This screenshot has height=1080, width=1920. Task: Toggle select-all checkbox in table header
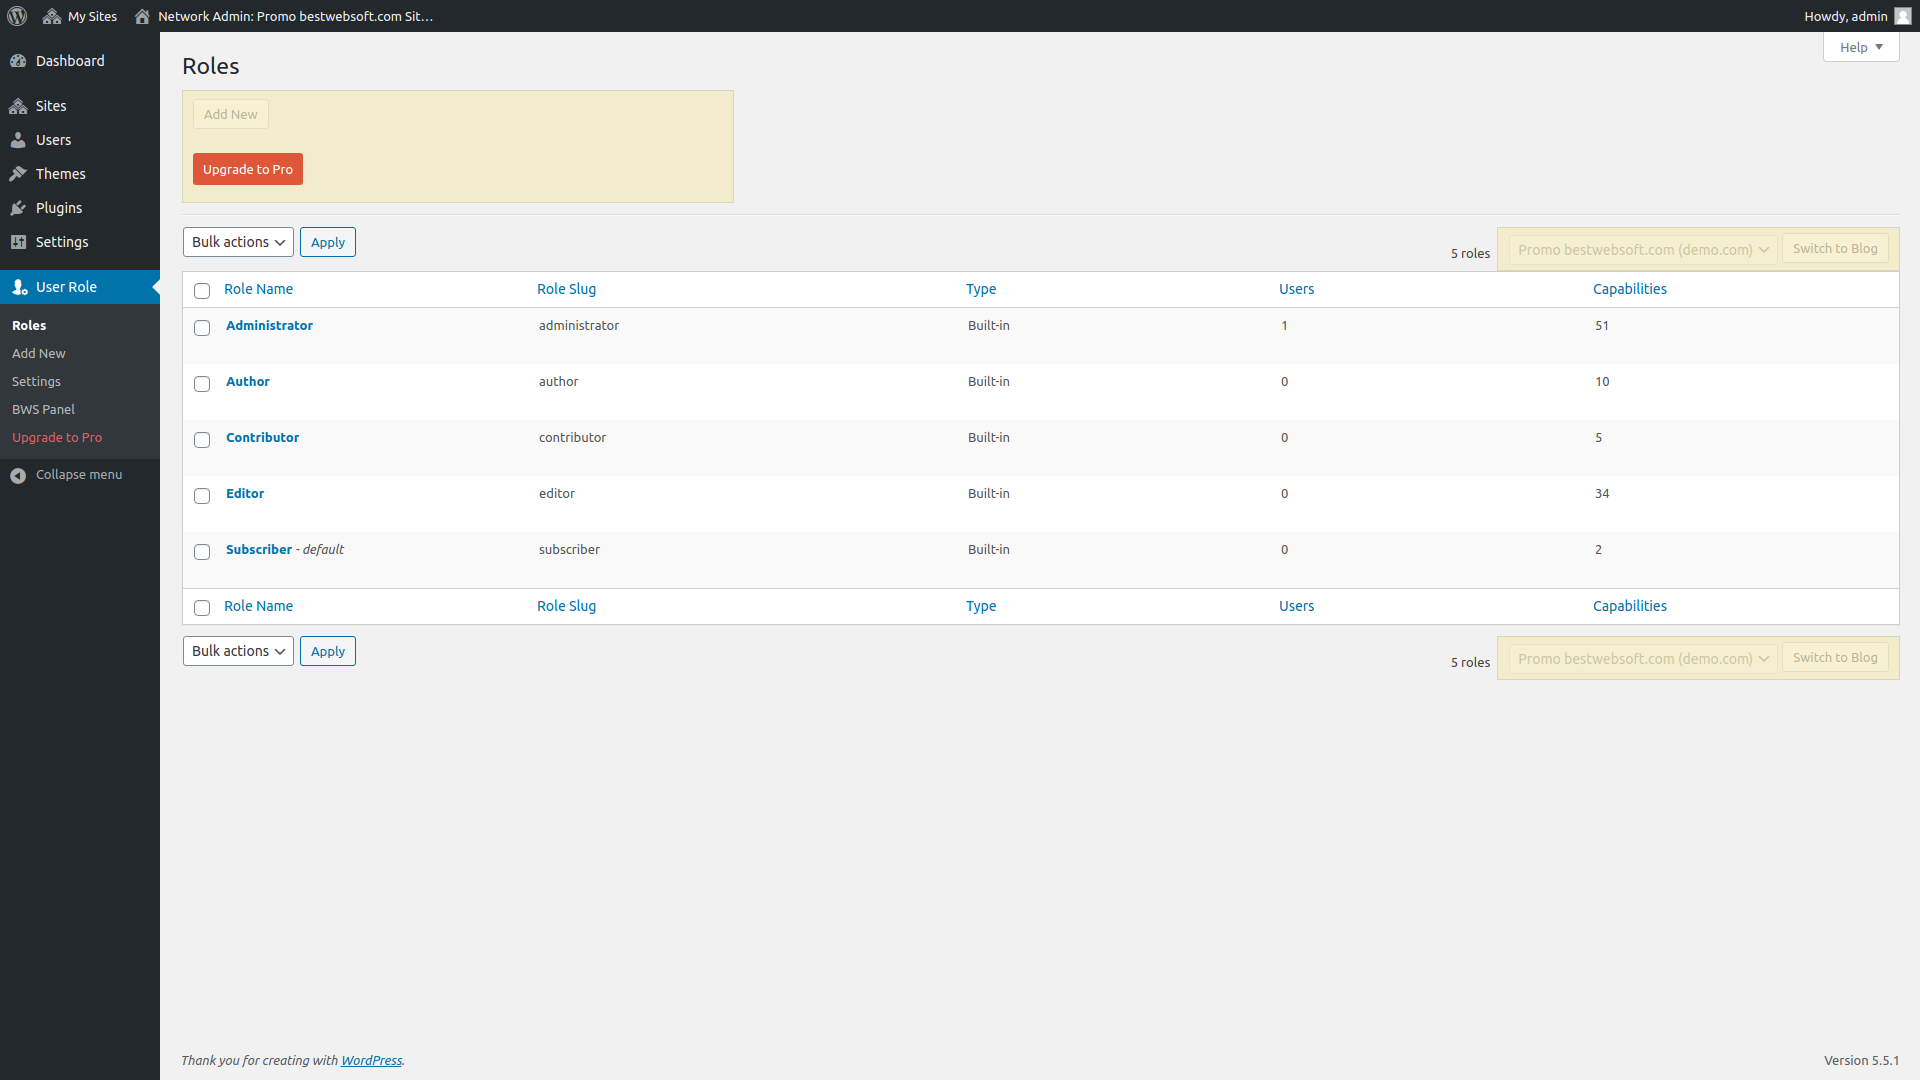click(202, 291)
